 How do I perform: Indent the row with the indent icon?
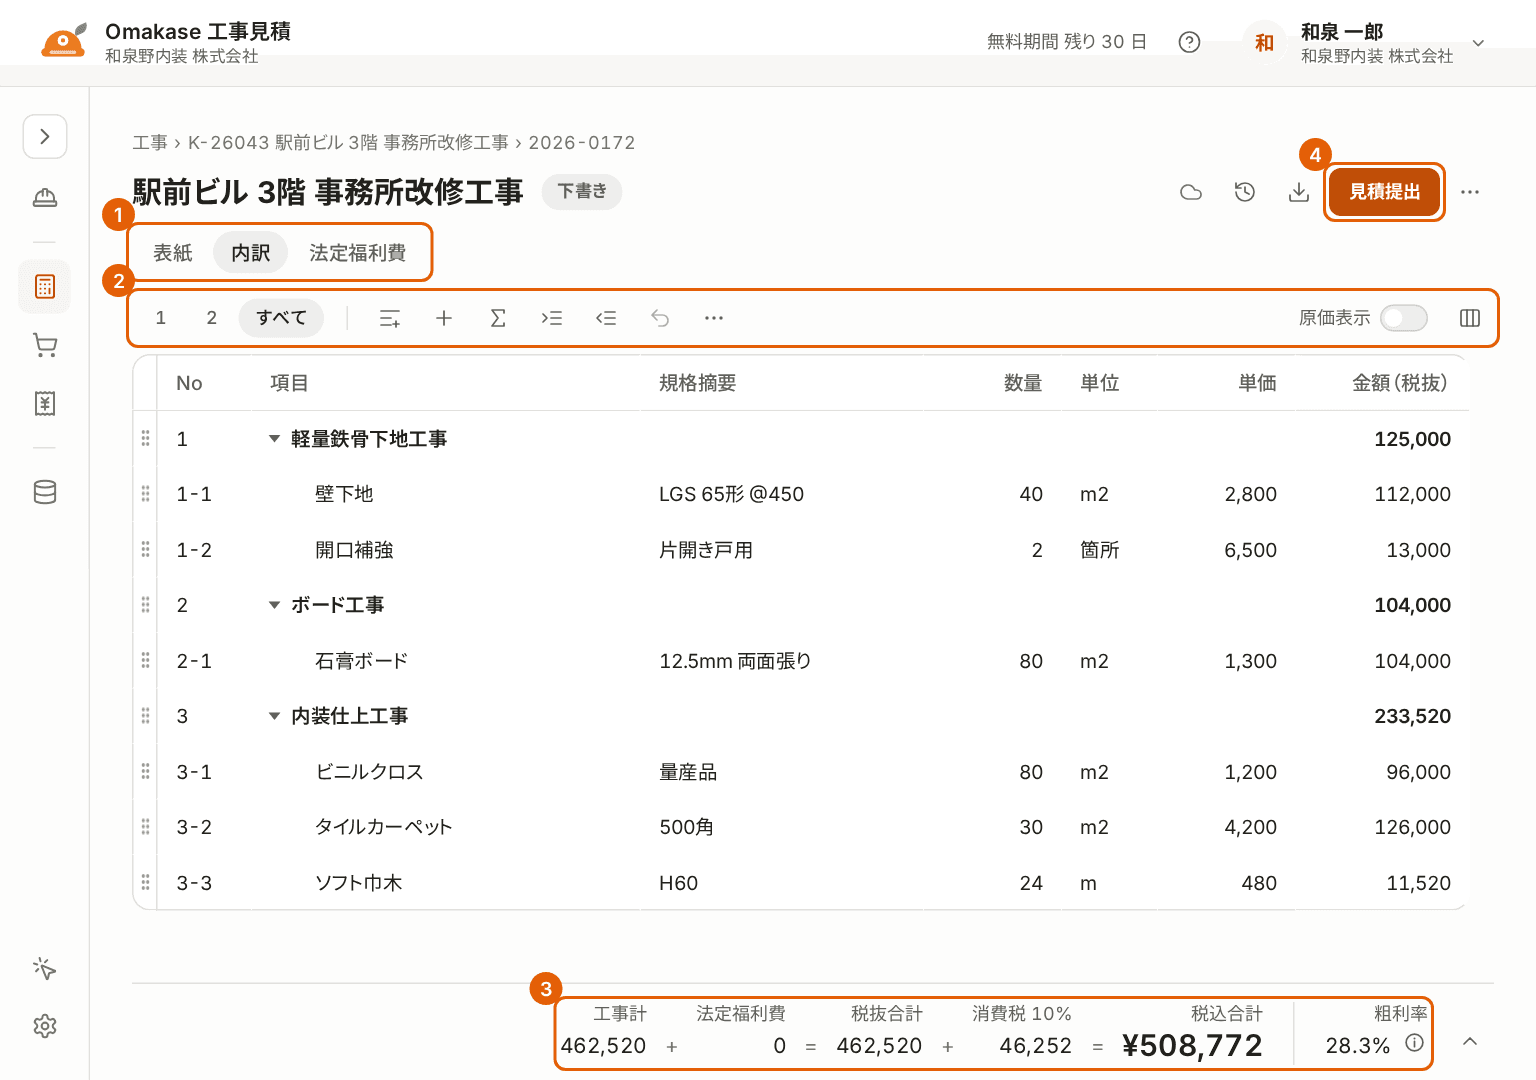point(552,318)
